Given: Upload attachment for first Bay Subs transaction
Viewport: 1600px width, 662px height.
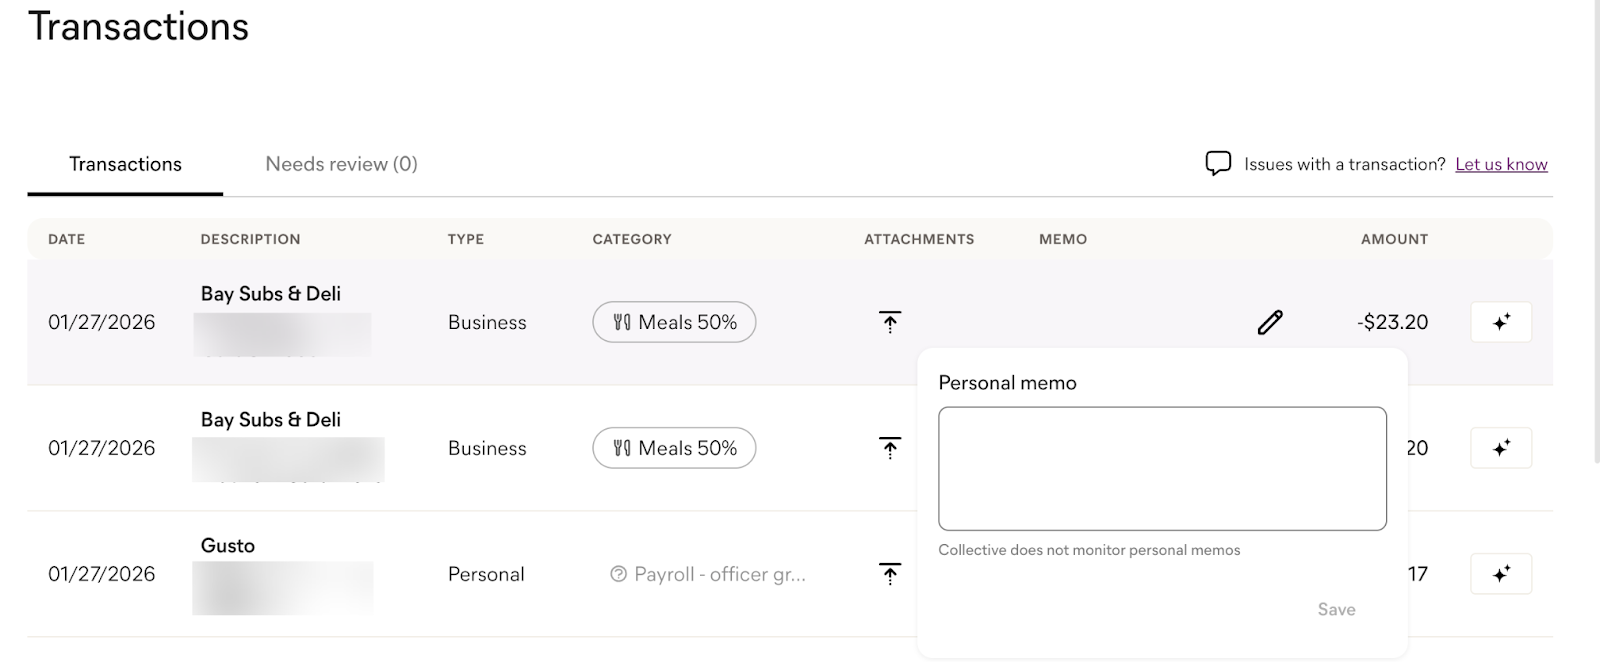Looking at the screenshot, I should (x=890, y=322).
